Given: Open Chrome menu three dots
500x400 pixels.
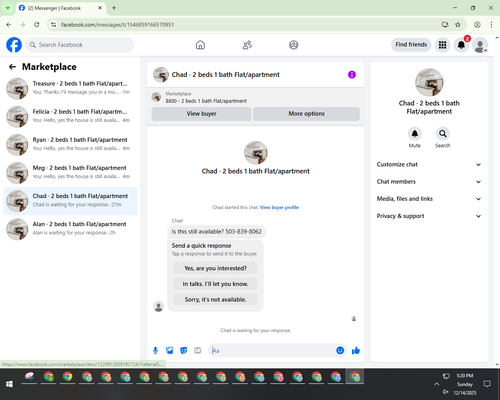Looking at the screenshot, I should 491,25.
